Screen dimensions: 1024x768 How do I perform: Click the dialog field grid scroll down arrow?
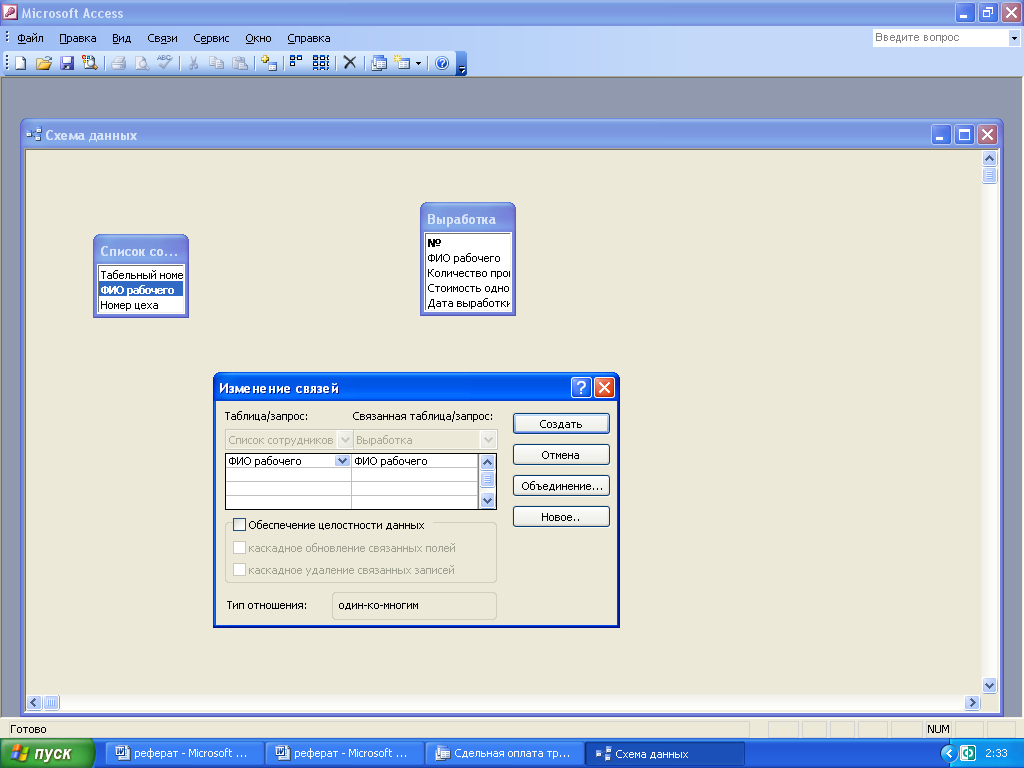pos(487,501)
